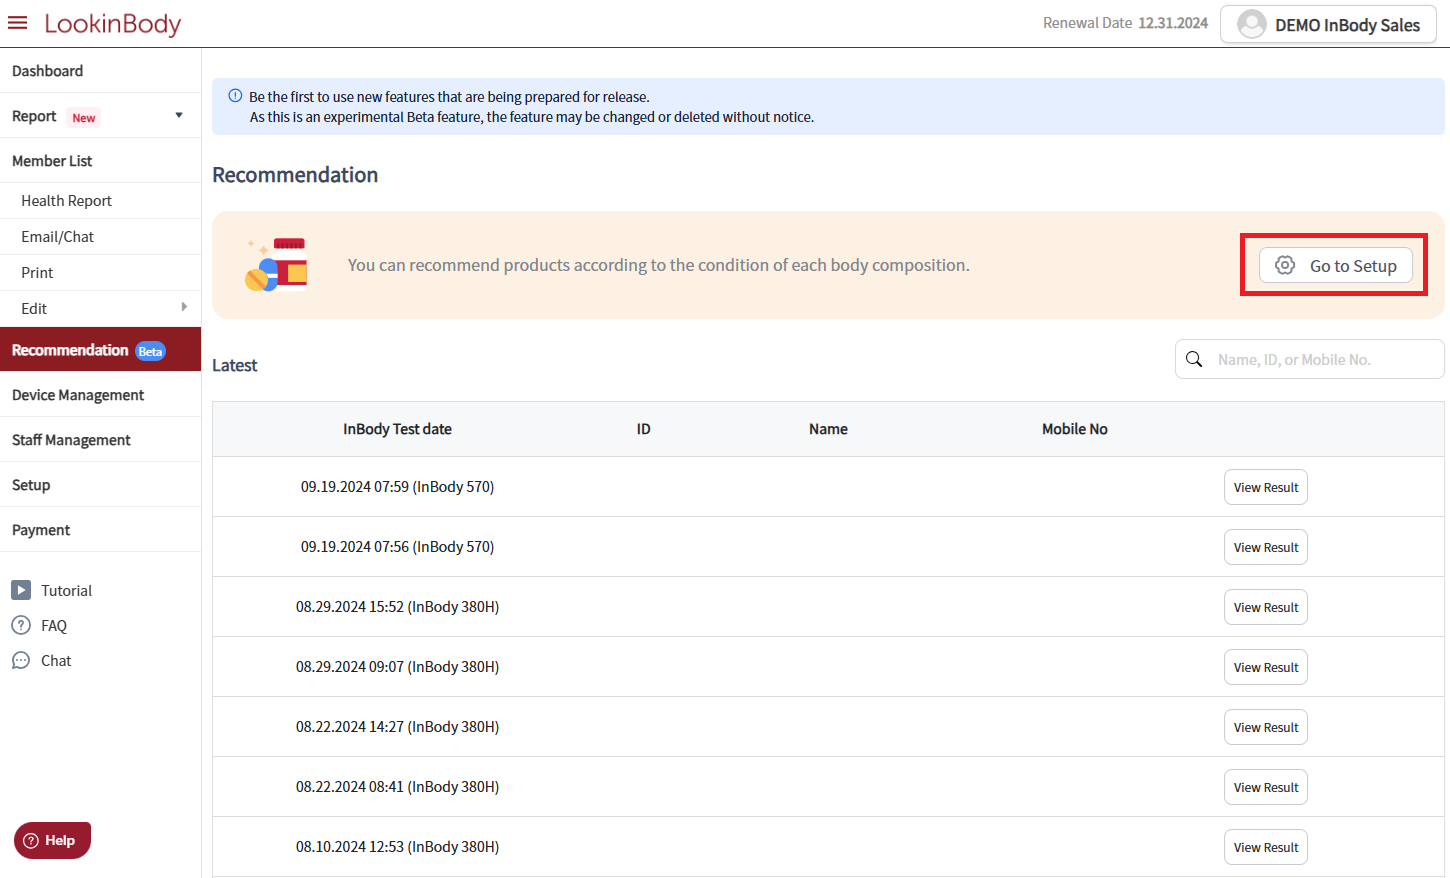The image size is (1450, 878).
Task: View Result for 08.22.2024 14:27 test
Action: 1266,727
